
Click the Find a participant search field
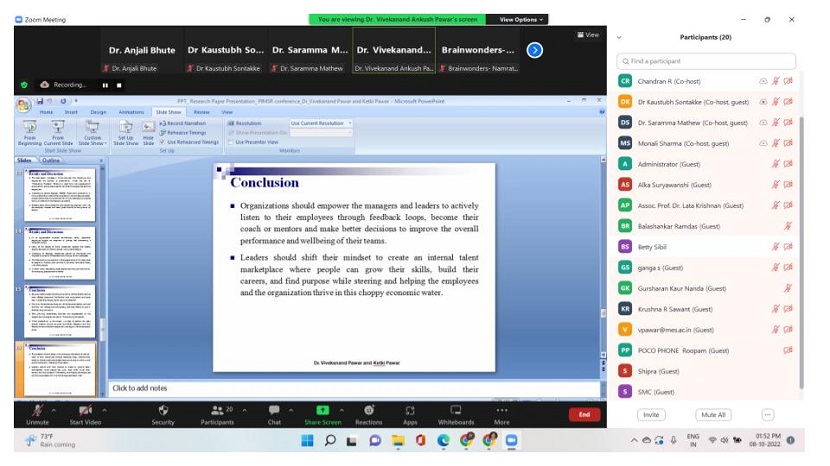(x=706, y=61)
